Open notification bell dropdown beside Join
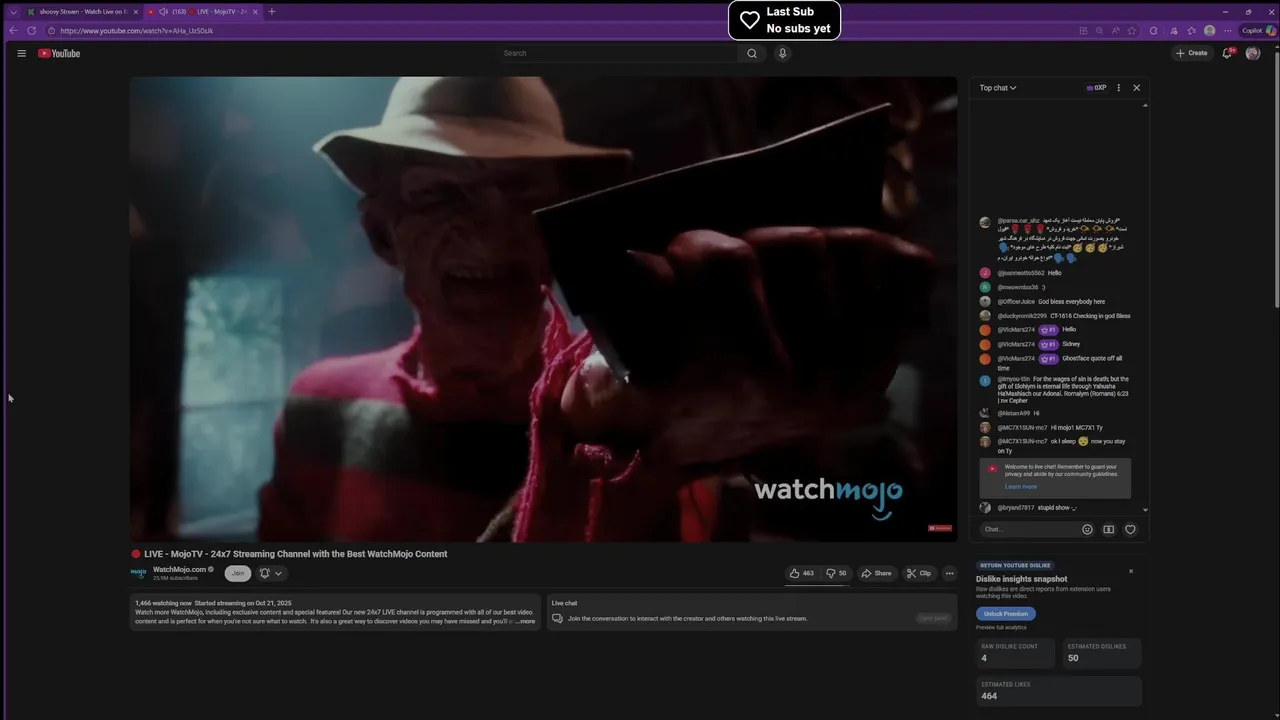 click(x=271, y=573)
